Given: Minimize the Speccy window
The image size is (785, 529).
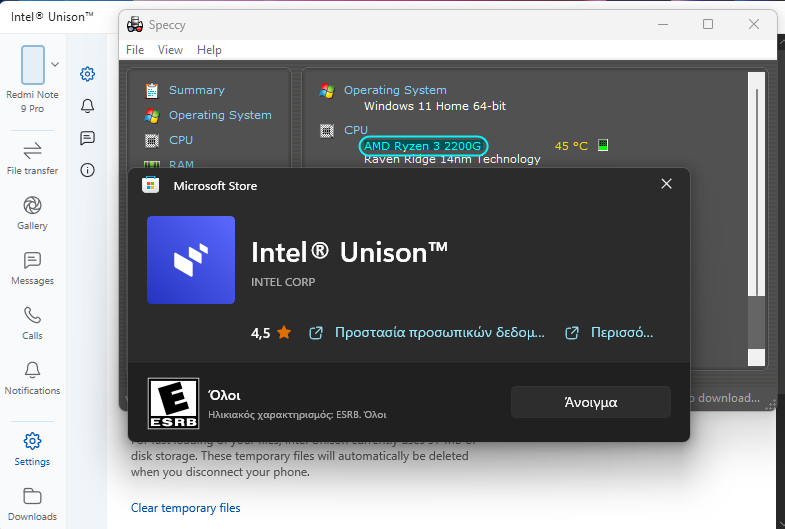Looking at the screenshot, I should [663, 24].
